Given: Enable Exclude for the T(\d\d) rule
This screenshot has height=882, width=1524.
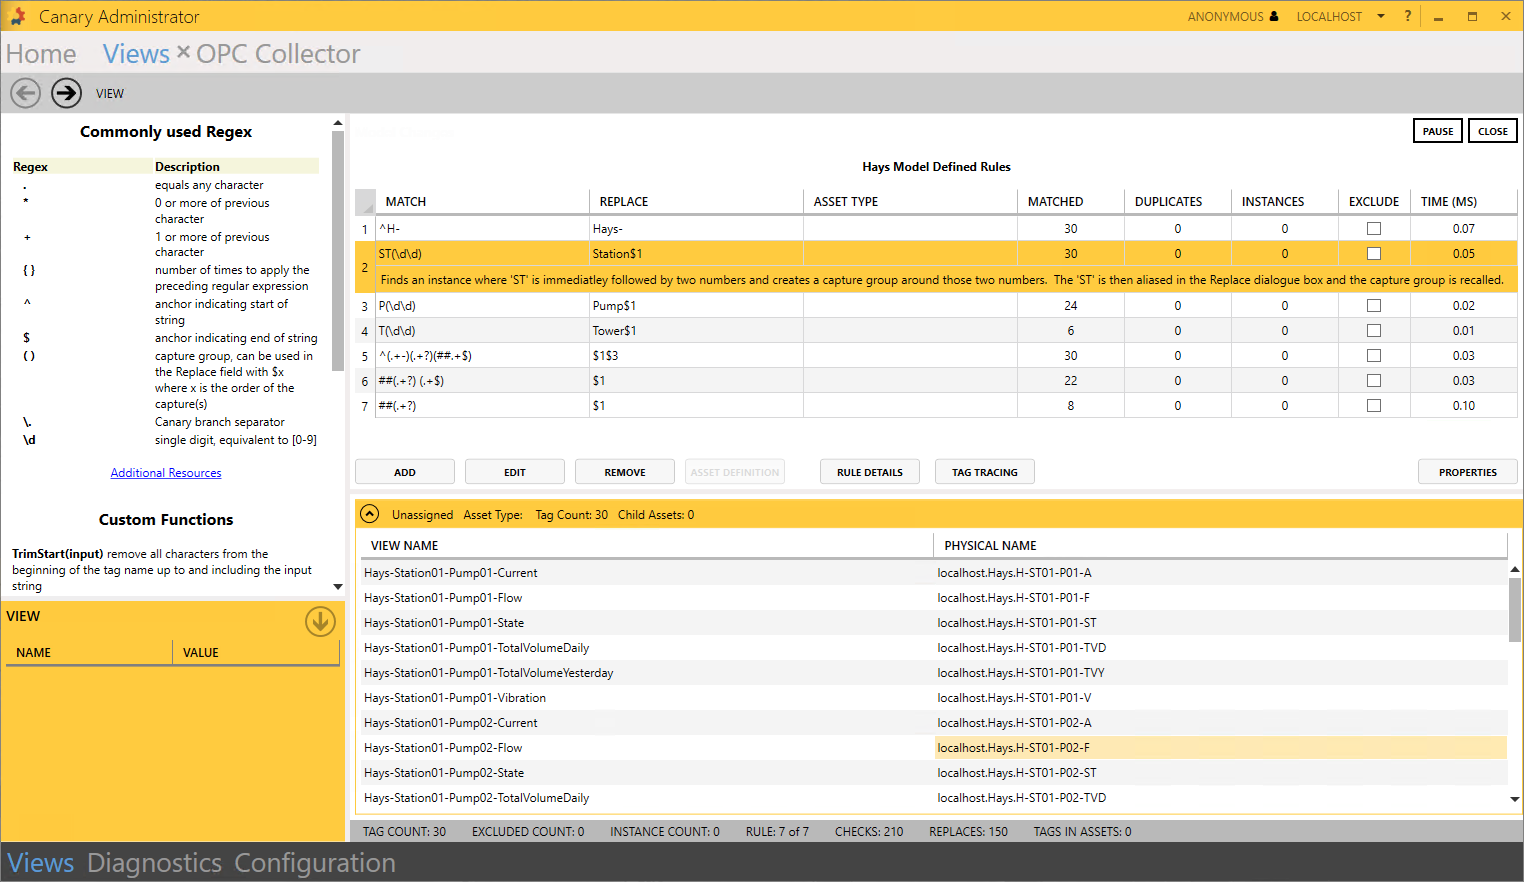Looking at the screenshot, I should pyautogui.click(x=1374, y=331).
